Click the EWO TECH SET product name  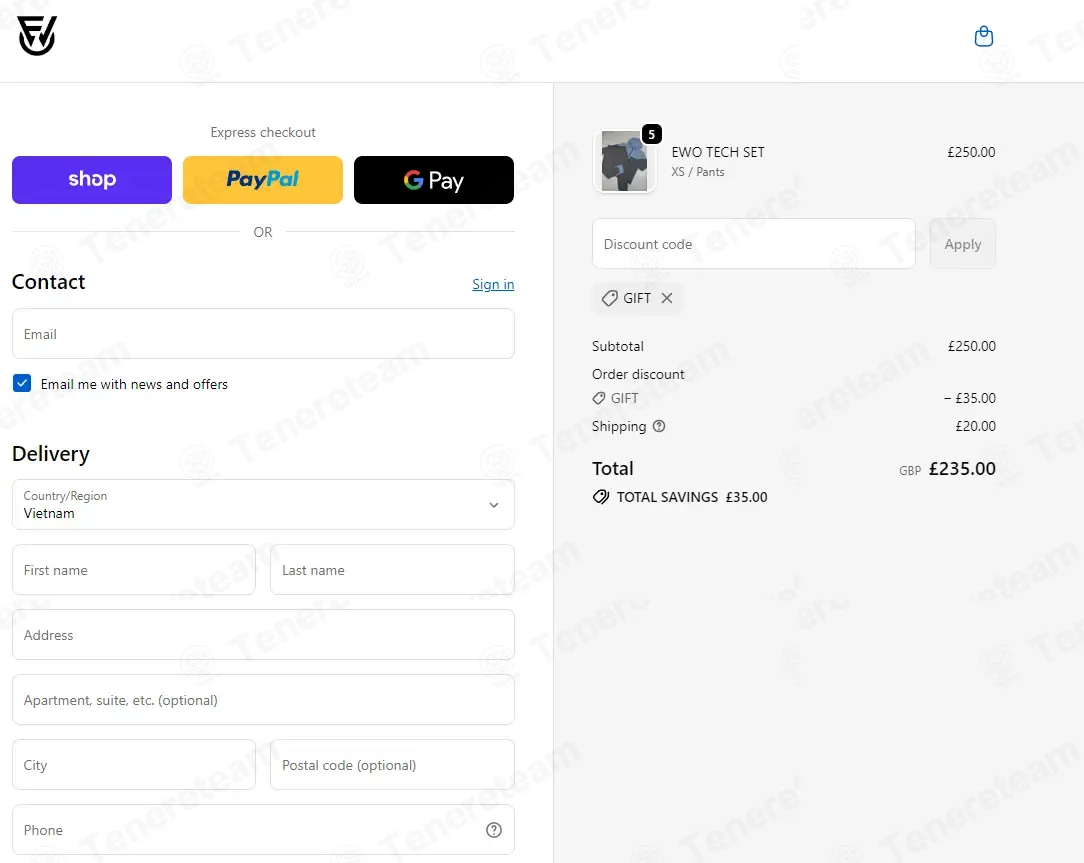718,152
